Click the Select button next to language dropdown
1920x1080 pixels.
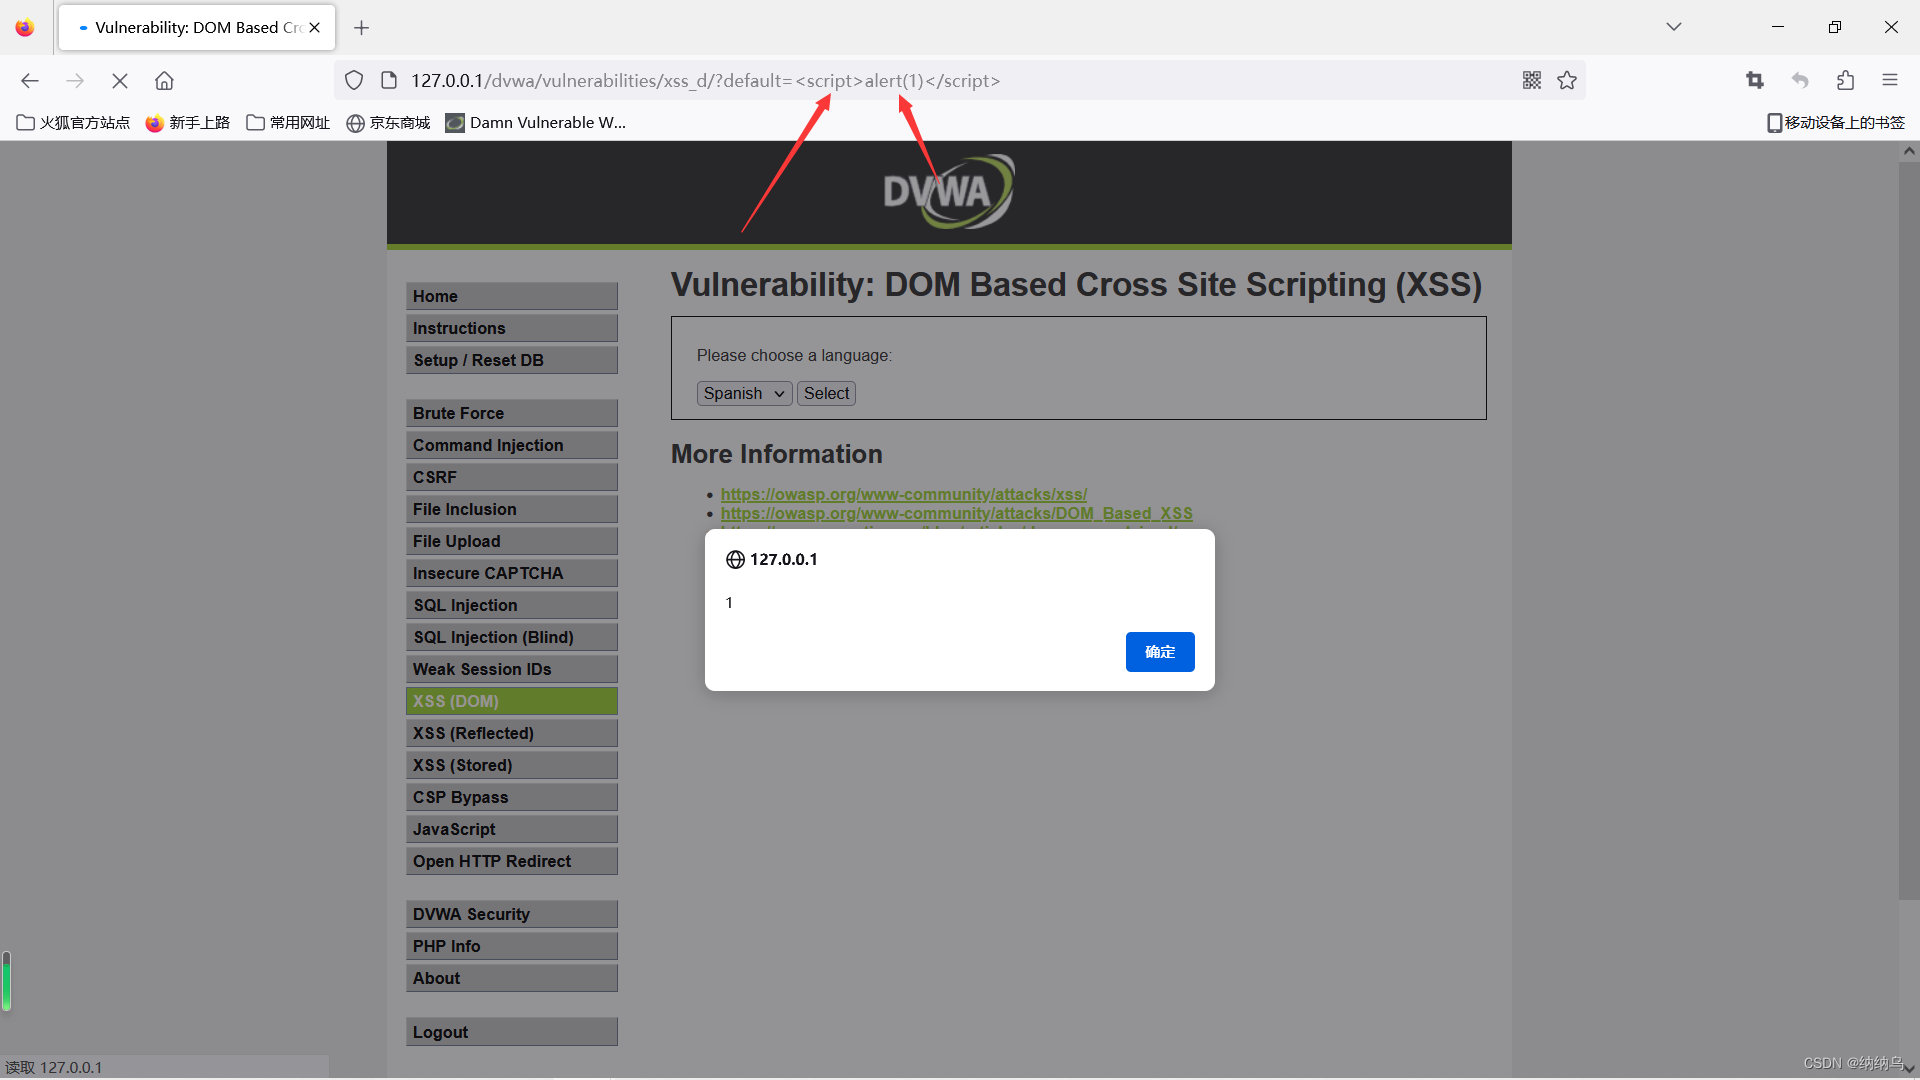click(x=825, y=393)
